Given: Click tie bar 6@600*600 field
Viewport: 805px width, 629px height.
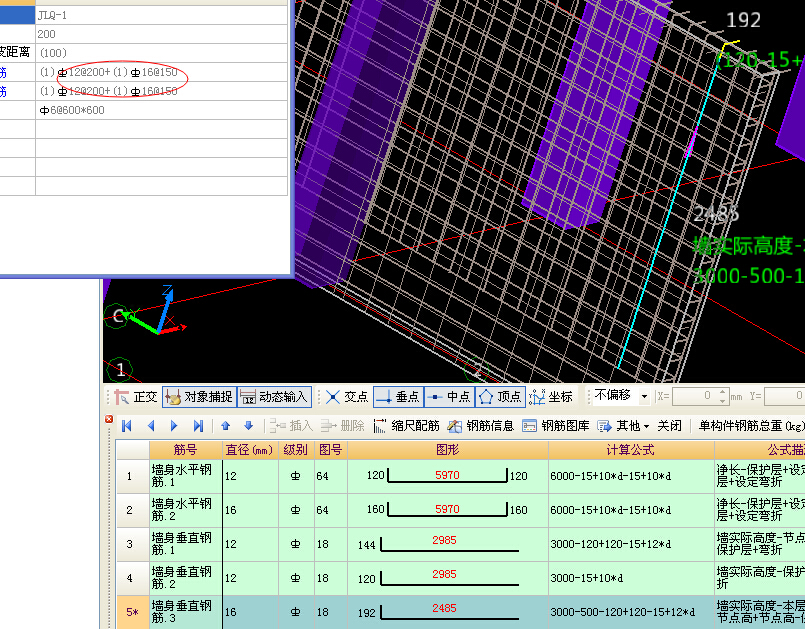Looking at the screenshot, I should pos(161,110).
